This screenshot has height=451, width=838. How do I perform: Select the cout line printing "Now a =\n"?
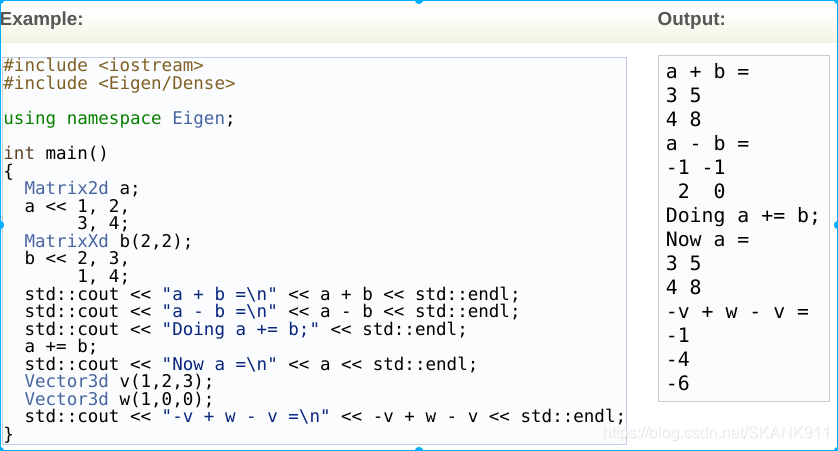coord(251,364)
